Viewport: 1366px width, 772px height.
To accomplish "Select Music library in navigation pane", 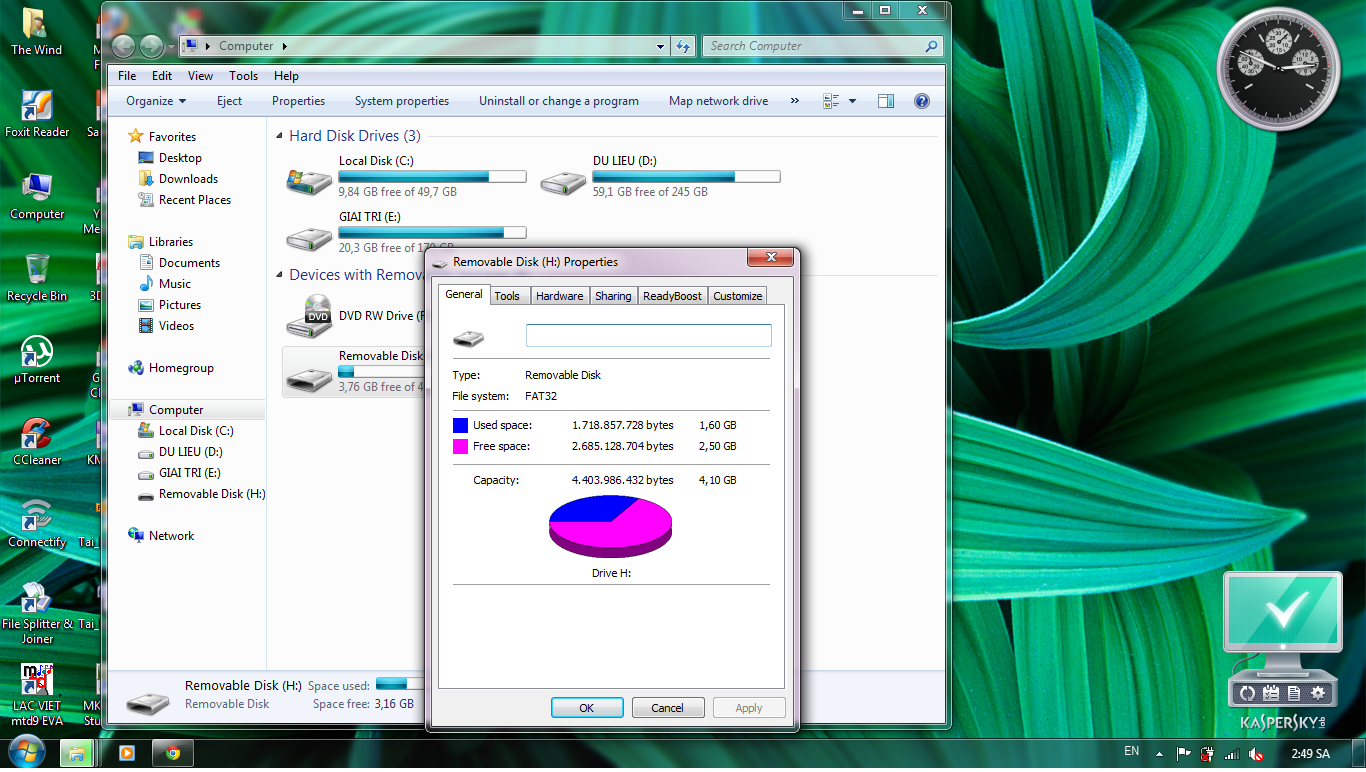I will pyautogui.click(x=174, y=284).
